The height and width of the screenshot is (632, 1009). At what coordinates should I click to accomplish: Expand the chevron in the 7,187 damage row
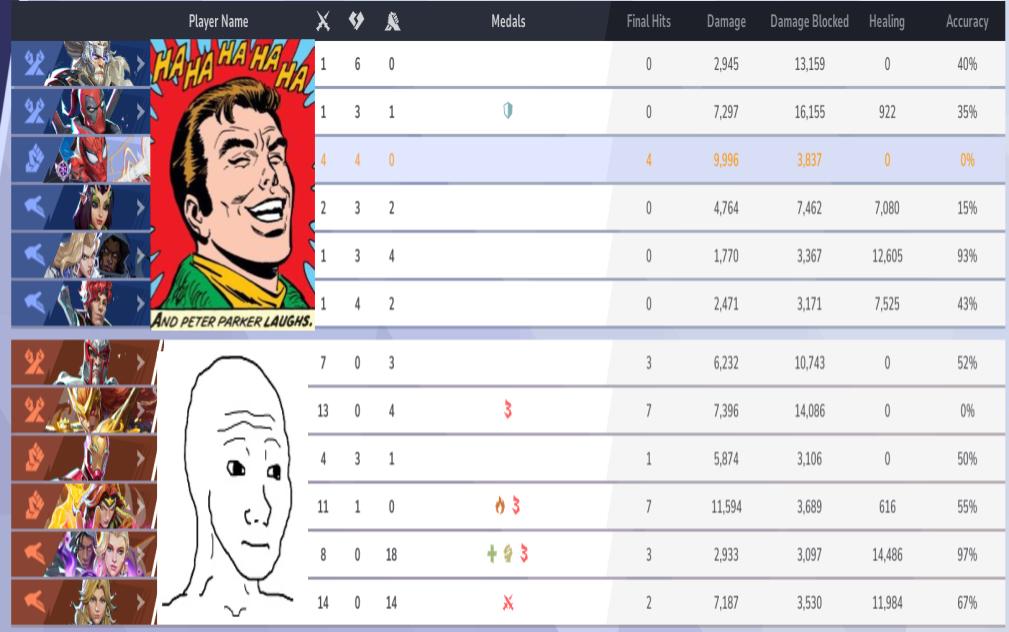click(x=140, y=602)
